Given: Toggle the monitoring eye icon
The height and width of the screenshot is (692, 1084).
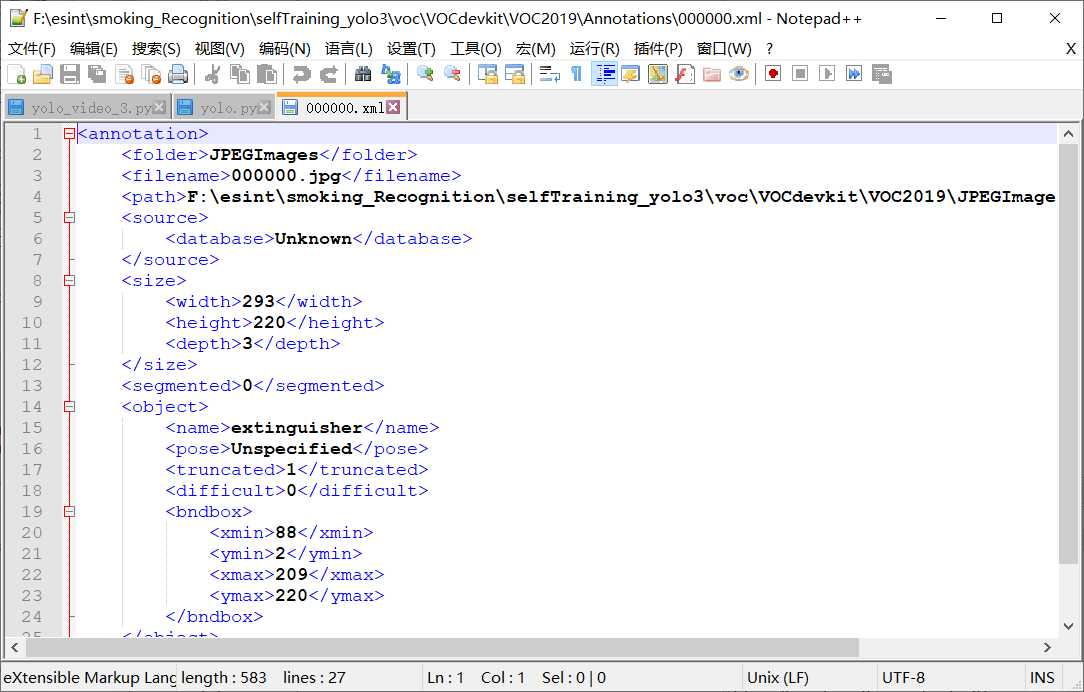Looking at the screenshot, I should 738,74.
